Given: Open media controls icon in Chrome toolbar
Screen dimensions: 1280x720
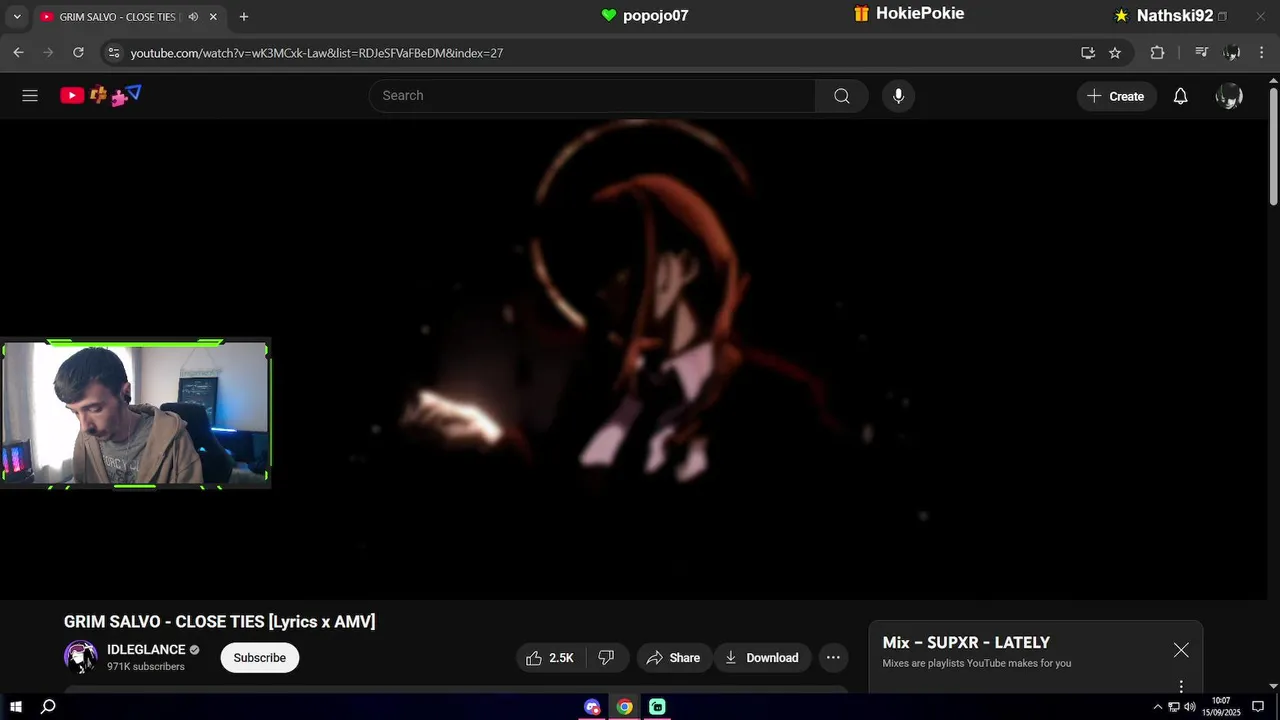Looking at the screenshot, I should tap(1202, 53).
